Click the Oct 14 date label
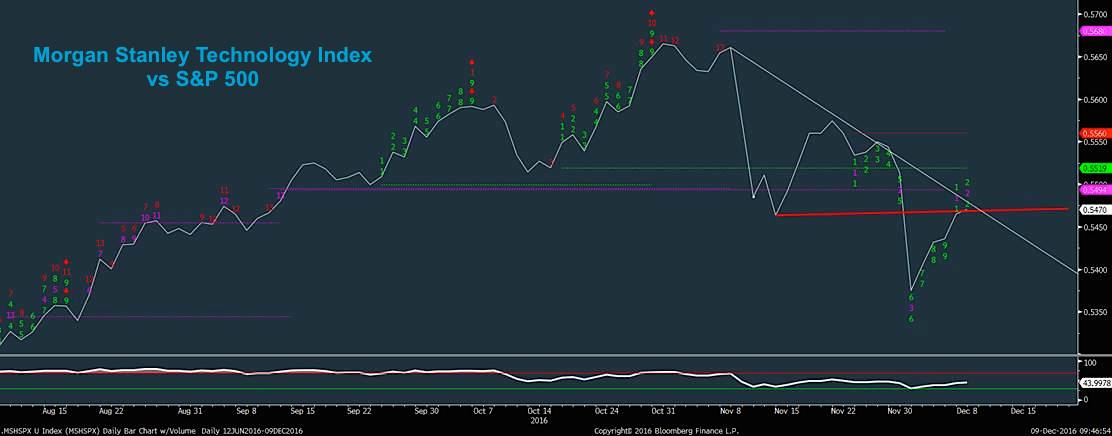Image resolution: width=1112 pixels, height=436 pixels. coord(540,410)
